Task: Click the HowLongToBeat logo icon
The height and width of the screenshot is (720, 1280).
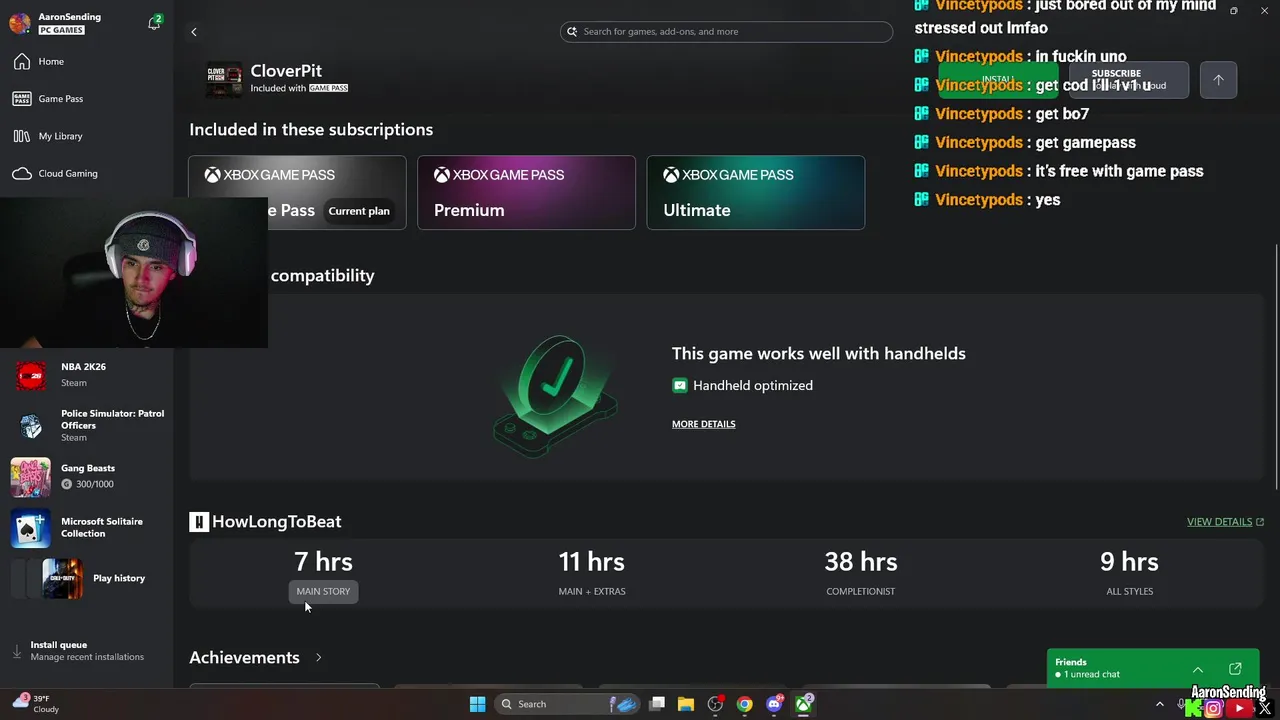Action: tap(199, 522)
